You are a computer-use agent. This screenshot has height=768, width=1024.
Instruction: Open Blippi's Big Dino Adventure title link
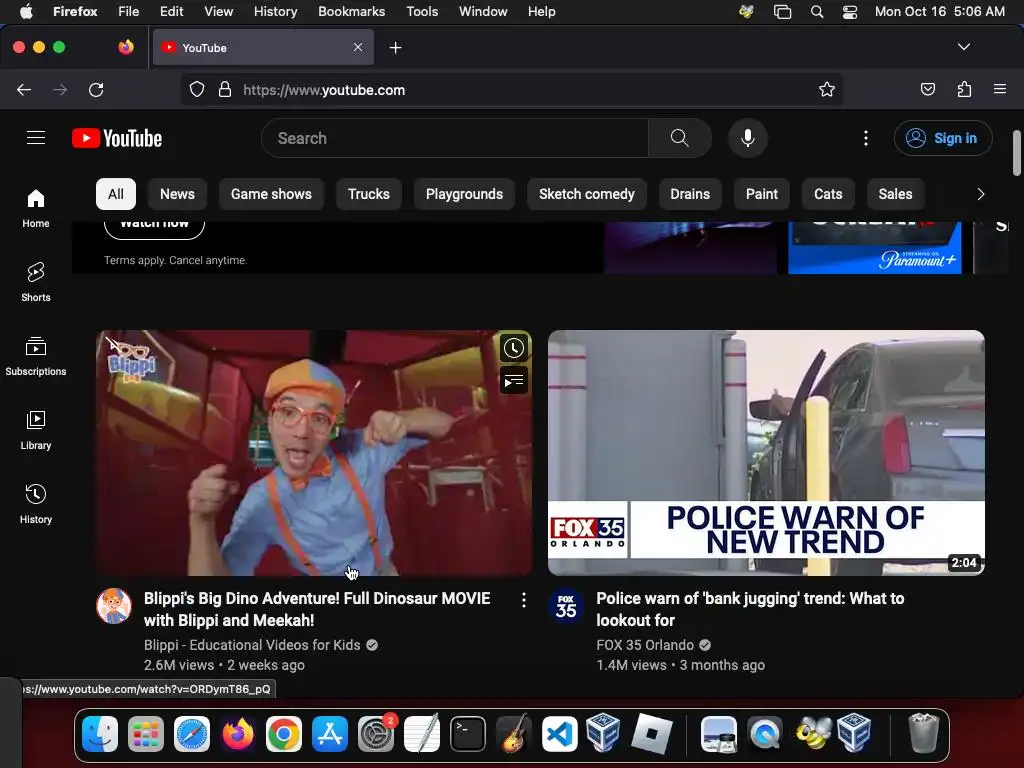click(x=317, y=609)
